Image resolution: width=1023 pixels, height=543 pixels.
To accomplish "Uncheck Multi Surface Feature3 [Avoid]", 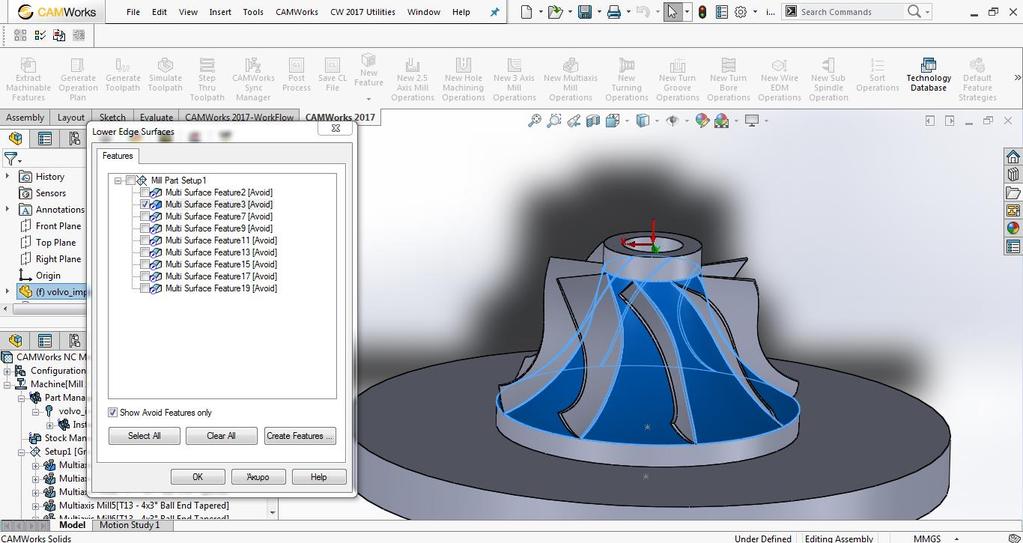I will (x=145, y=204).
